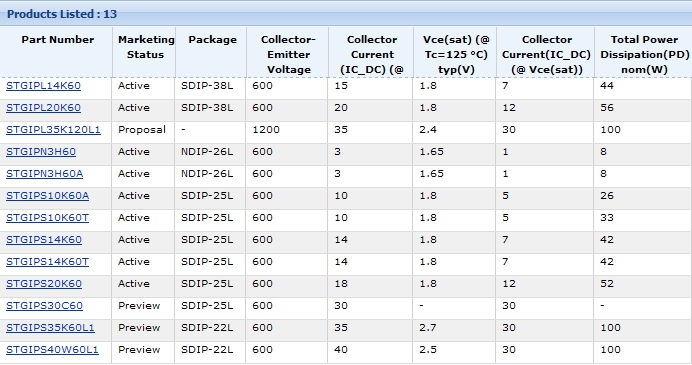Sort by Total Power Dissipation column header

pos(644,54)
